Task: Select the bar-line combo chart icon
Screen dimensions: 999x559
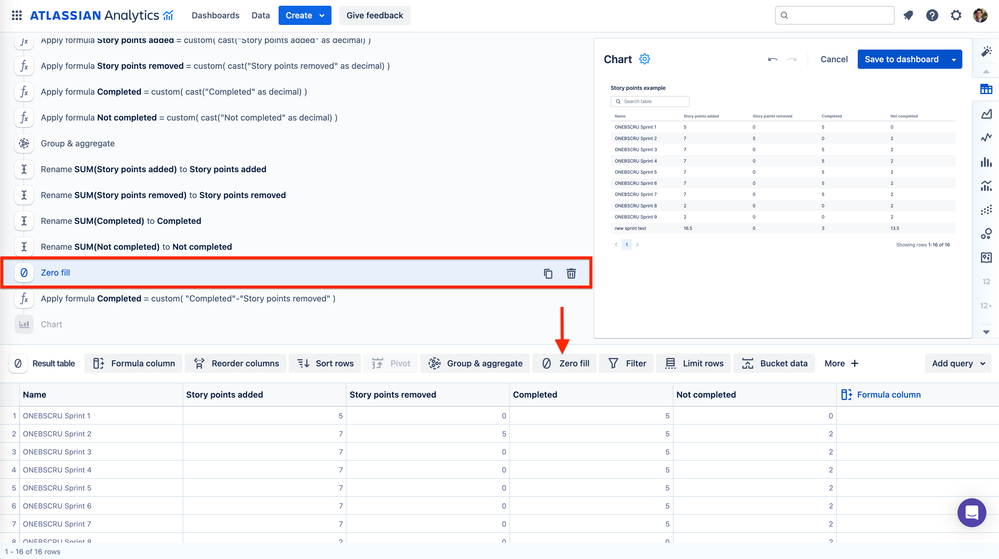Action: (986, 185)
